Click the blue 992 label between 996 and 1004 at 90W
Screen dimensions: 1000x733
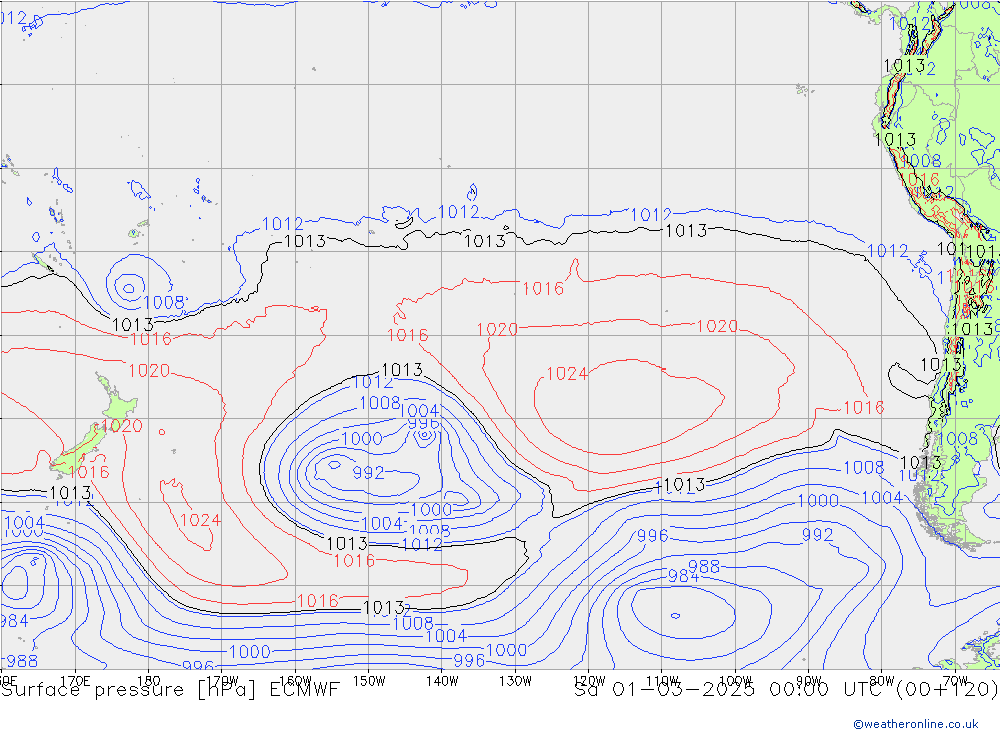tap(818, 535)
